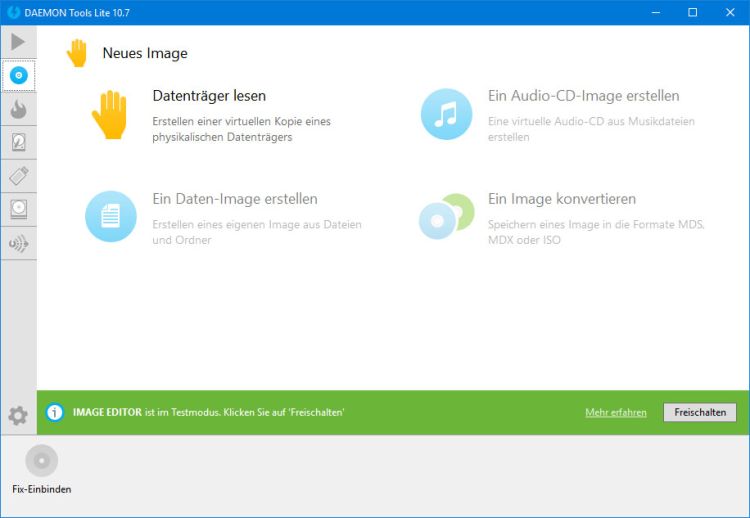Viewport: 750px width, 518px height.
Task: Open the flame disc burning section
Action: (x=18, y=109)
